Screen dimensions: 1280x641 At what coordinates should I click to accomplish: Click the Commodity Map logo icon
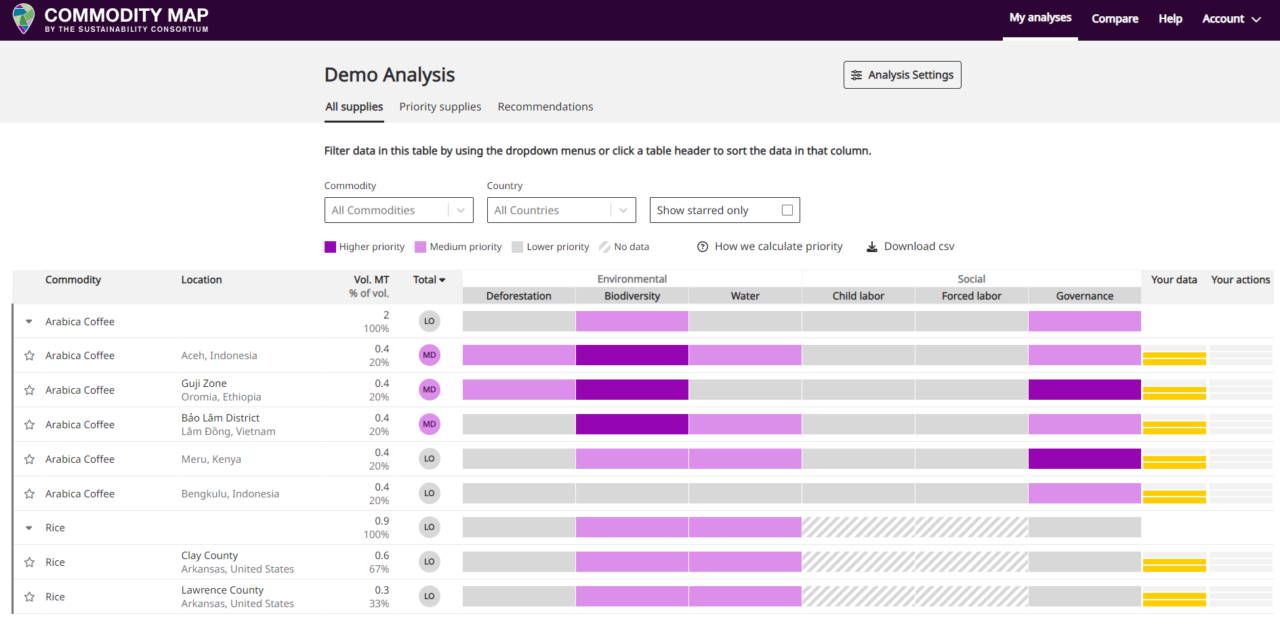[23, 19]
